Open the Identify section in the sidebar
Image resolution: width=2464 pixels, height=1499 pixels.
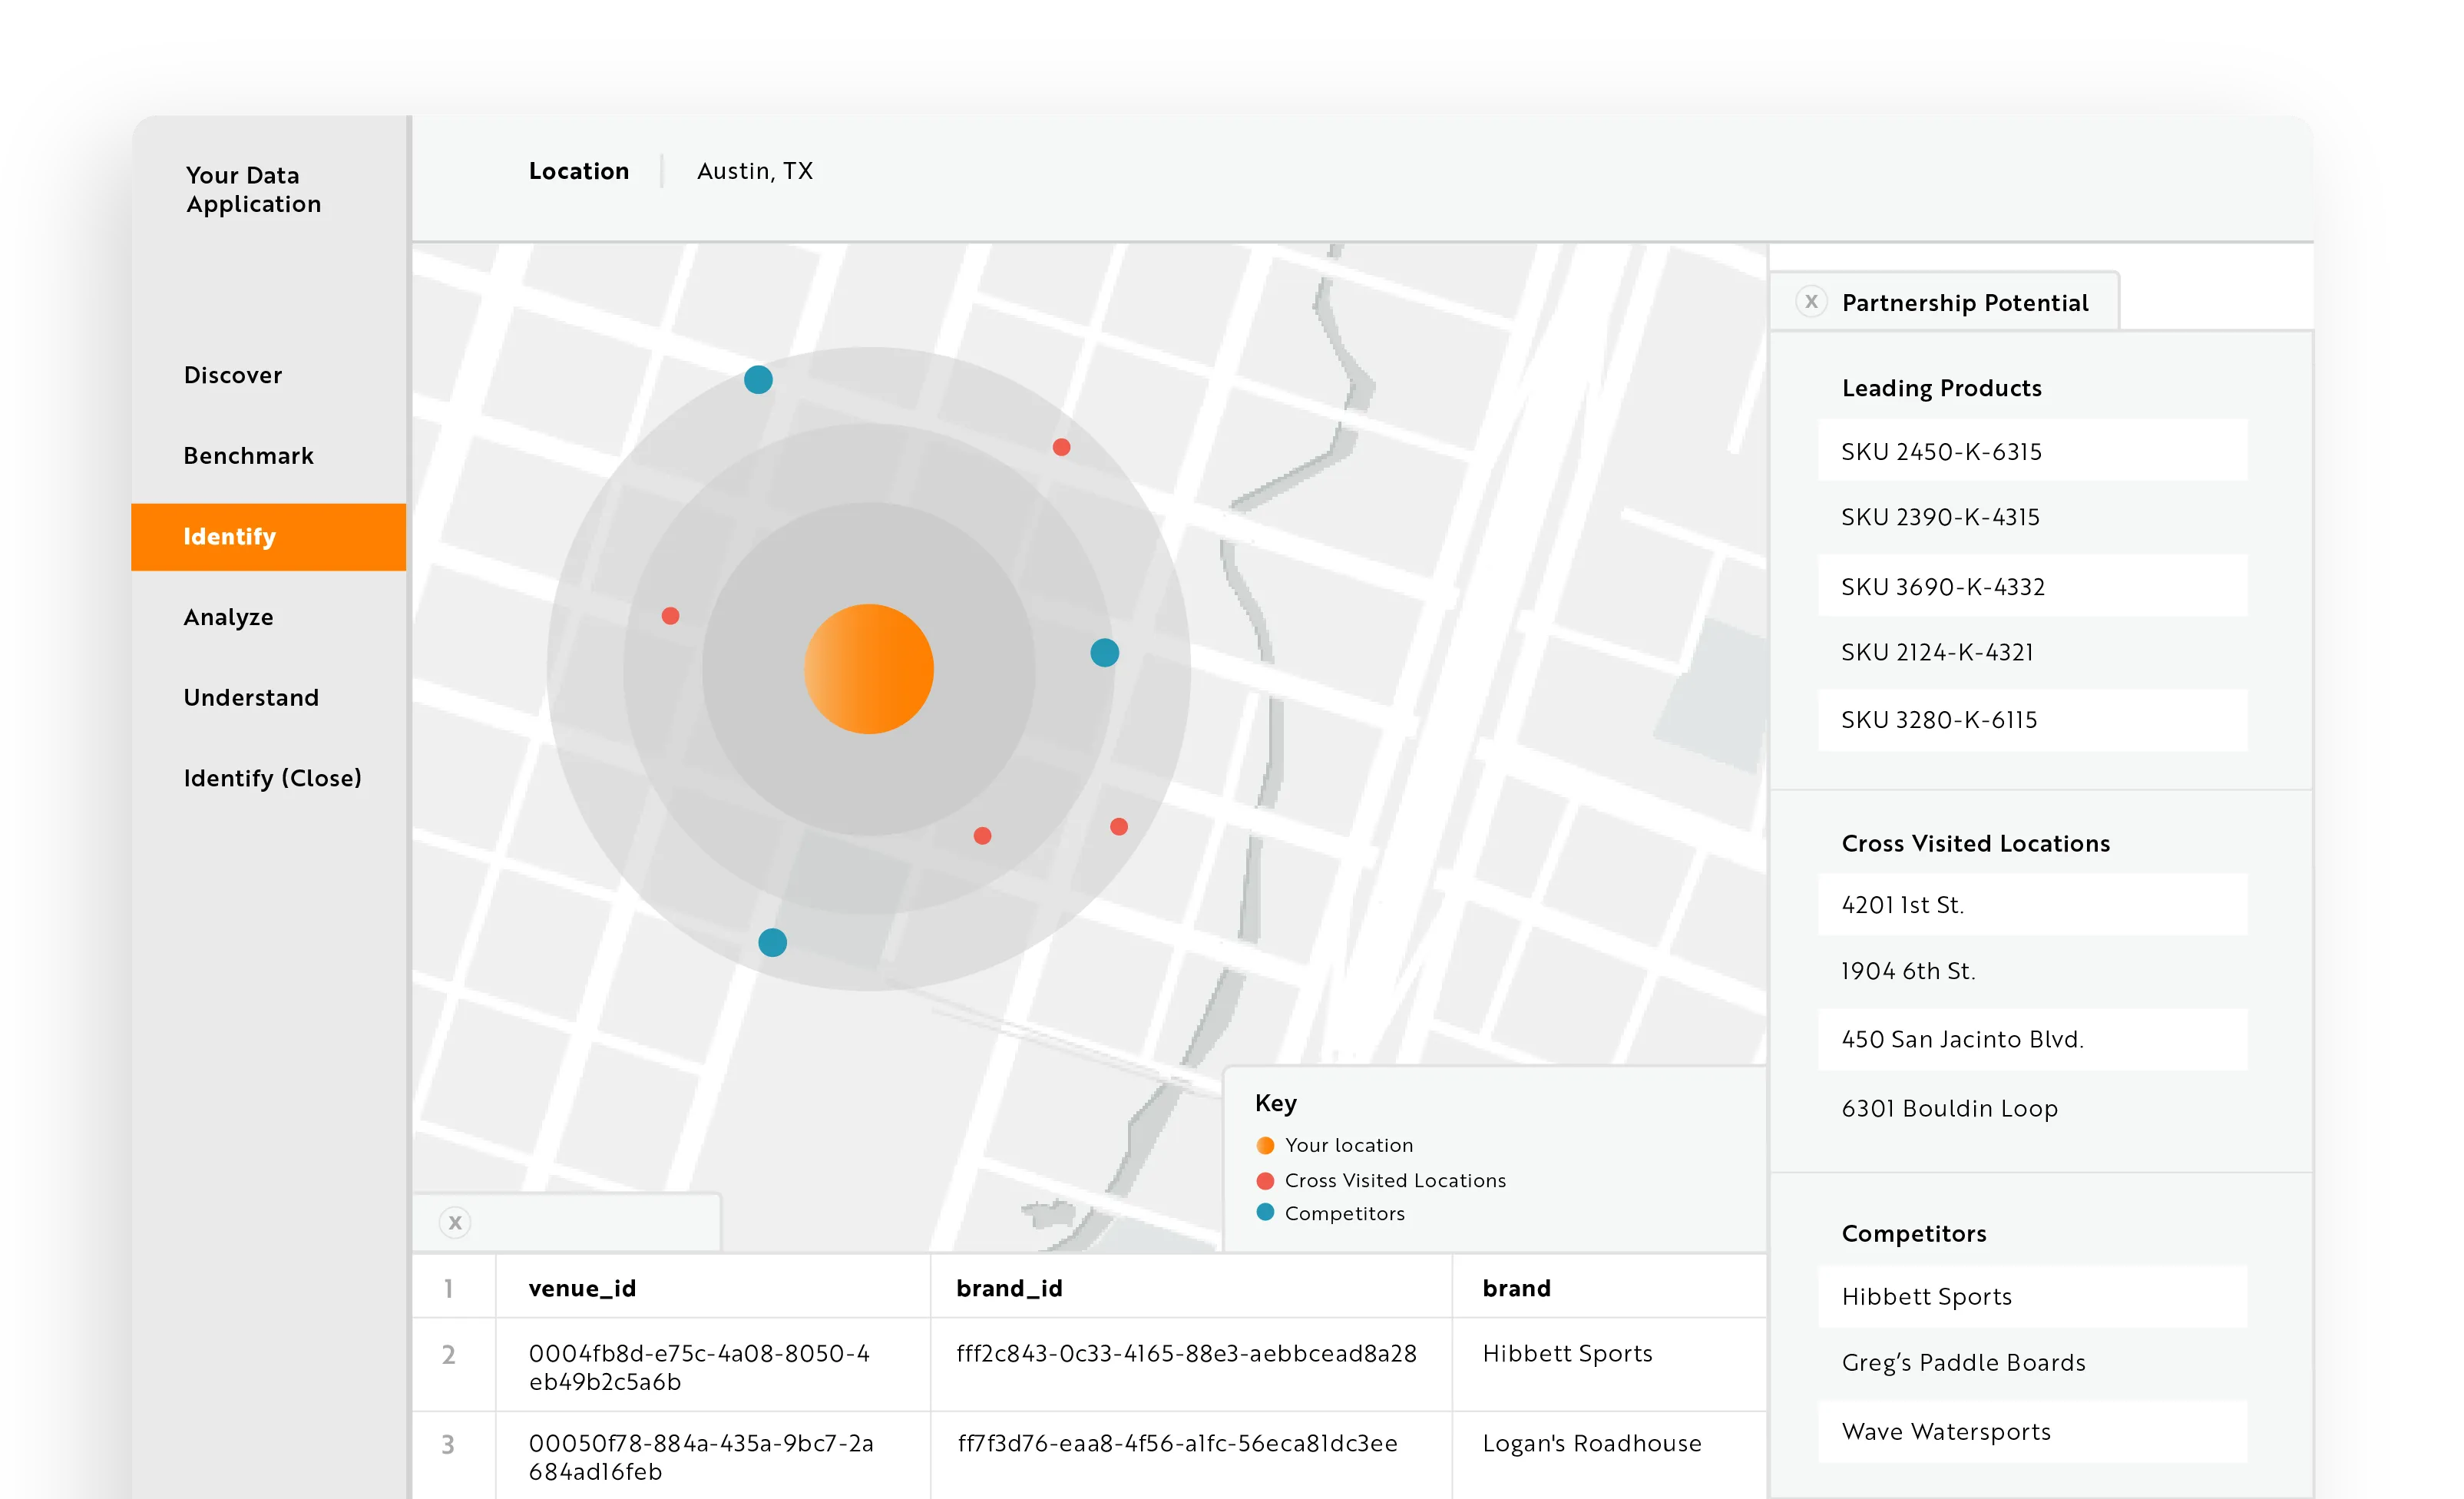click(x=230, y=537)
